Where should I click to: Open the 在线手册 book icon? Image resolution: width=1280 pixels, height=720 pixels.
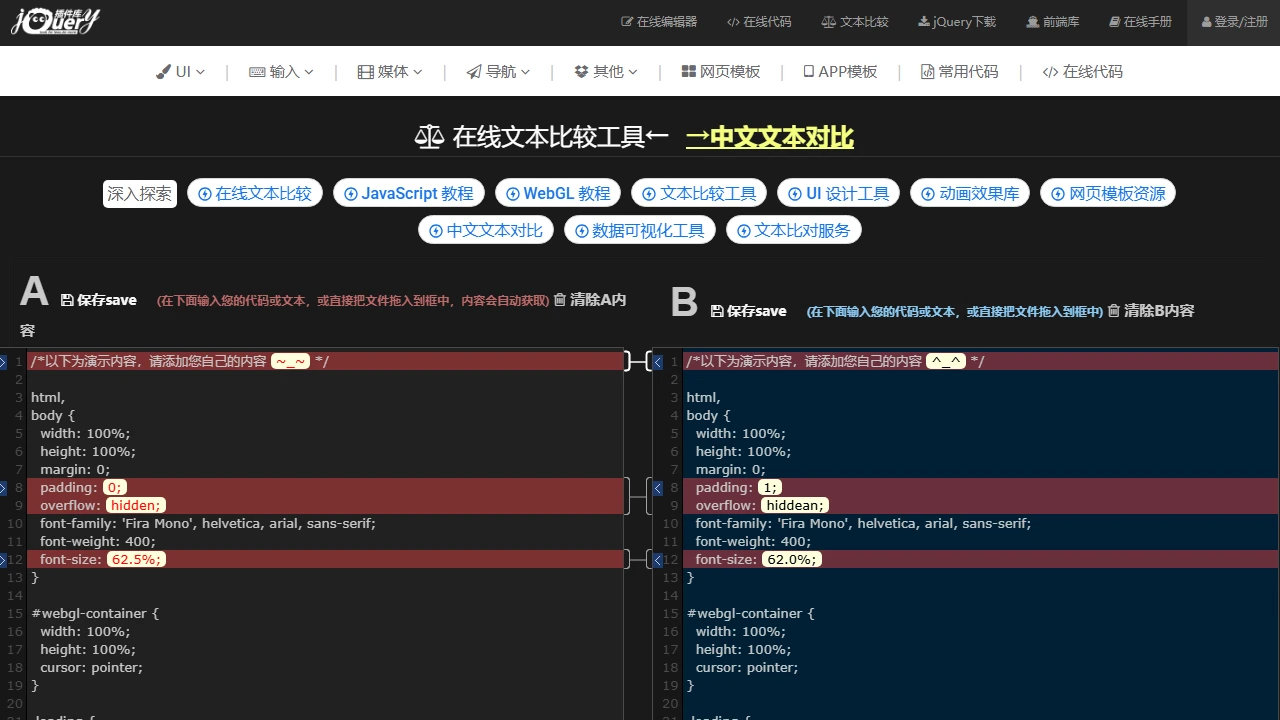tap(1113, 21)
